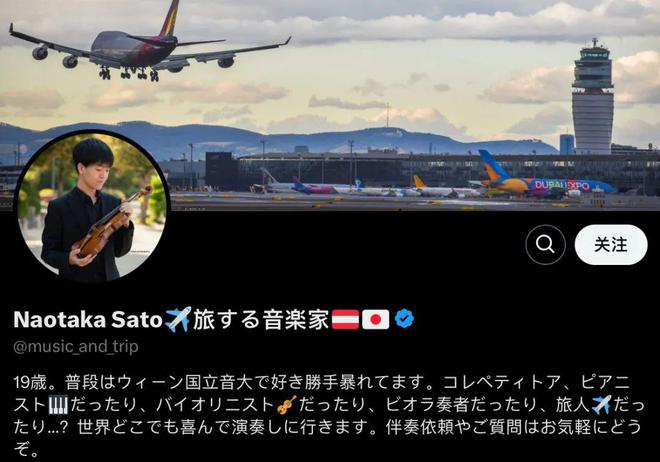The image size is (660, 462).
Task: Open the profile search magnifier icon
Action: 545,244
